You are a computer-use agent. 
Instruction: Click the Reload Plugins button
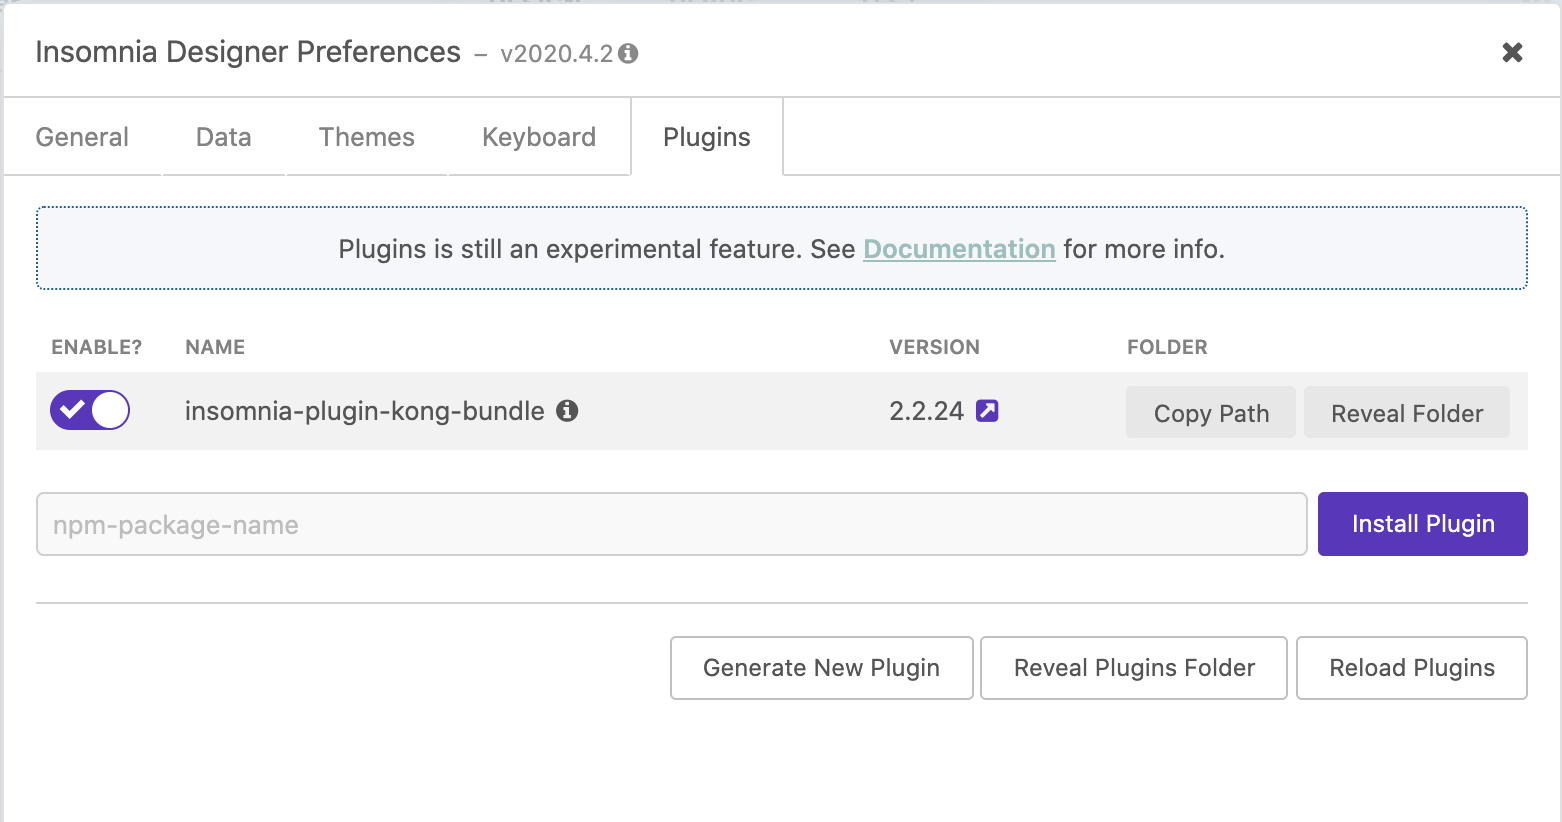[x=1412, y=668]
